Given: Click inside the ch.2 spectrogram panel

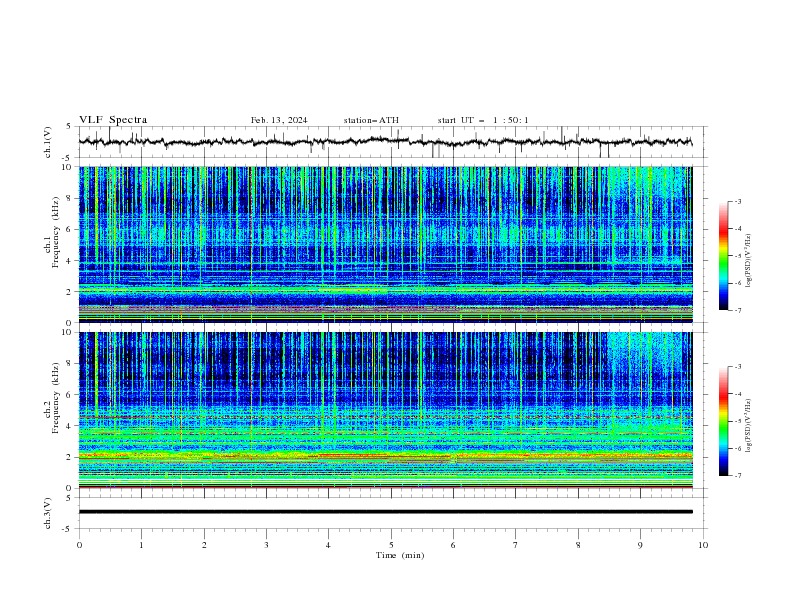Looking at the screenshot, I should (x=385, y=410).
